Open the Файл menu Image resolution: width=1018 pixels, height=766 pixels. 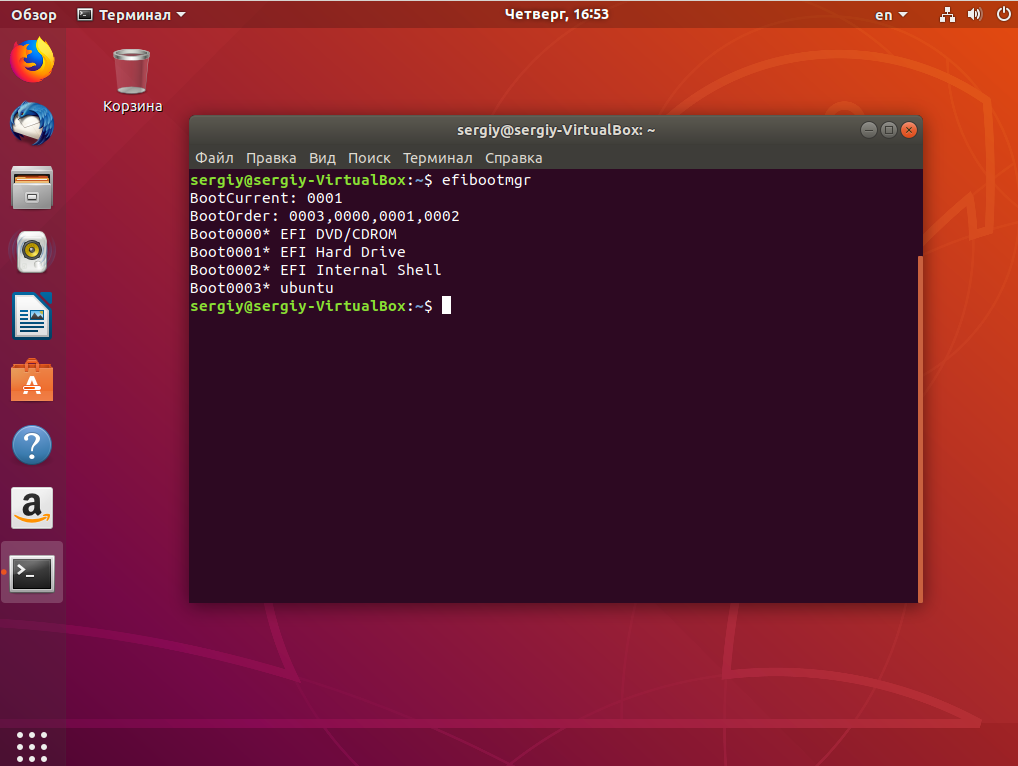pos(214,158)
